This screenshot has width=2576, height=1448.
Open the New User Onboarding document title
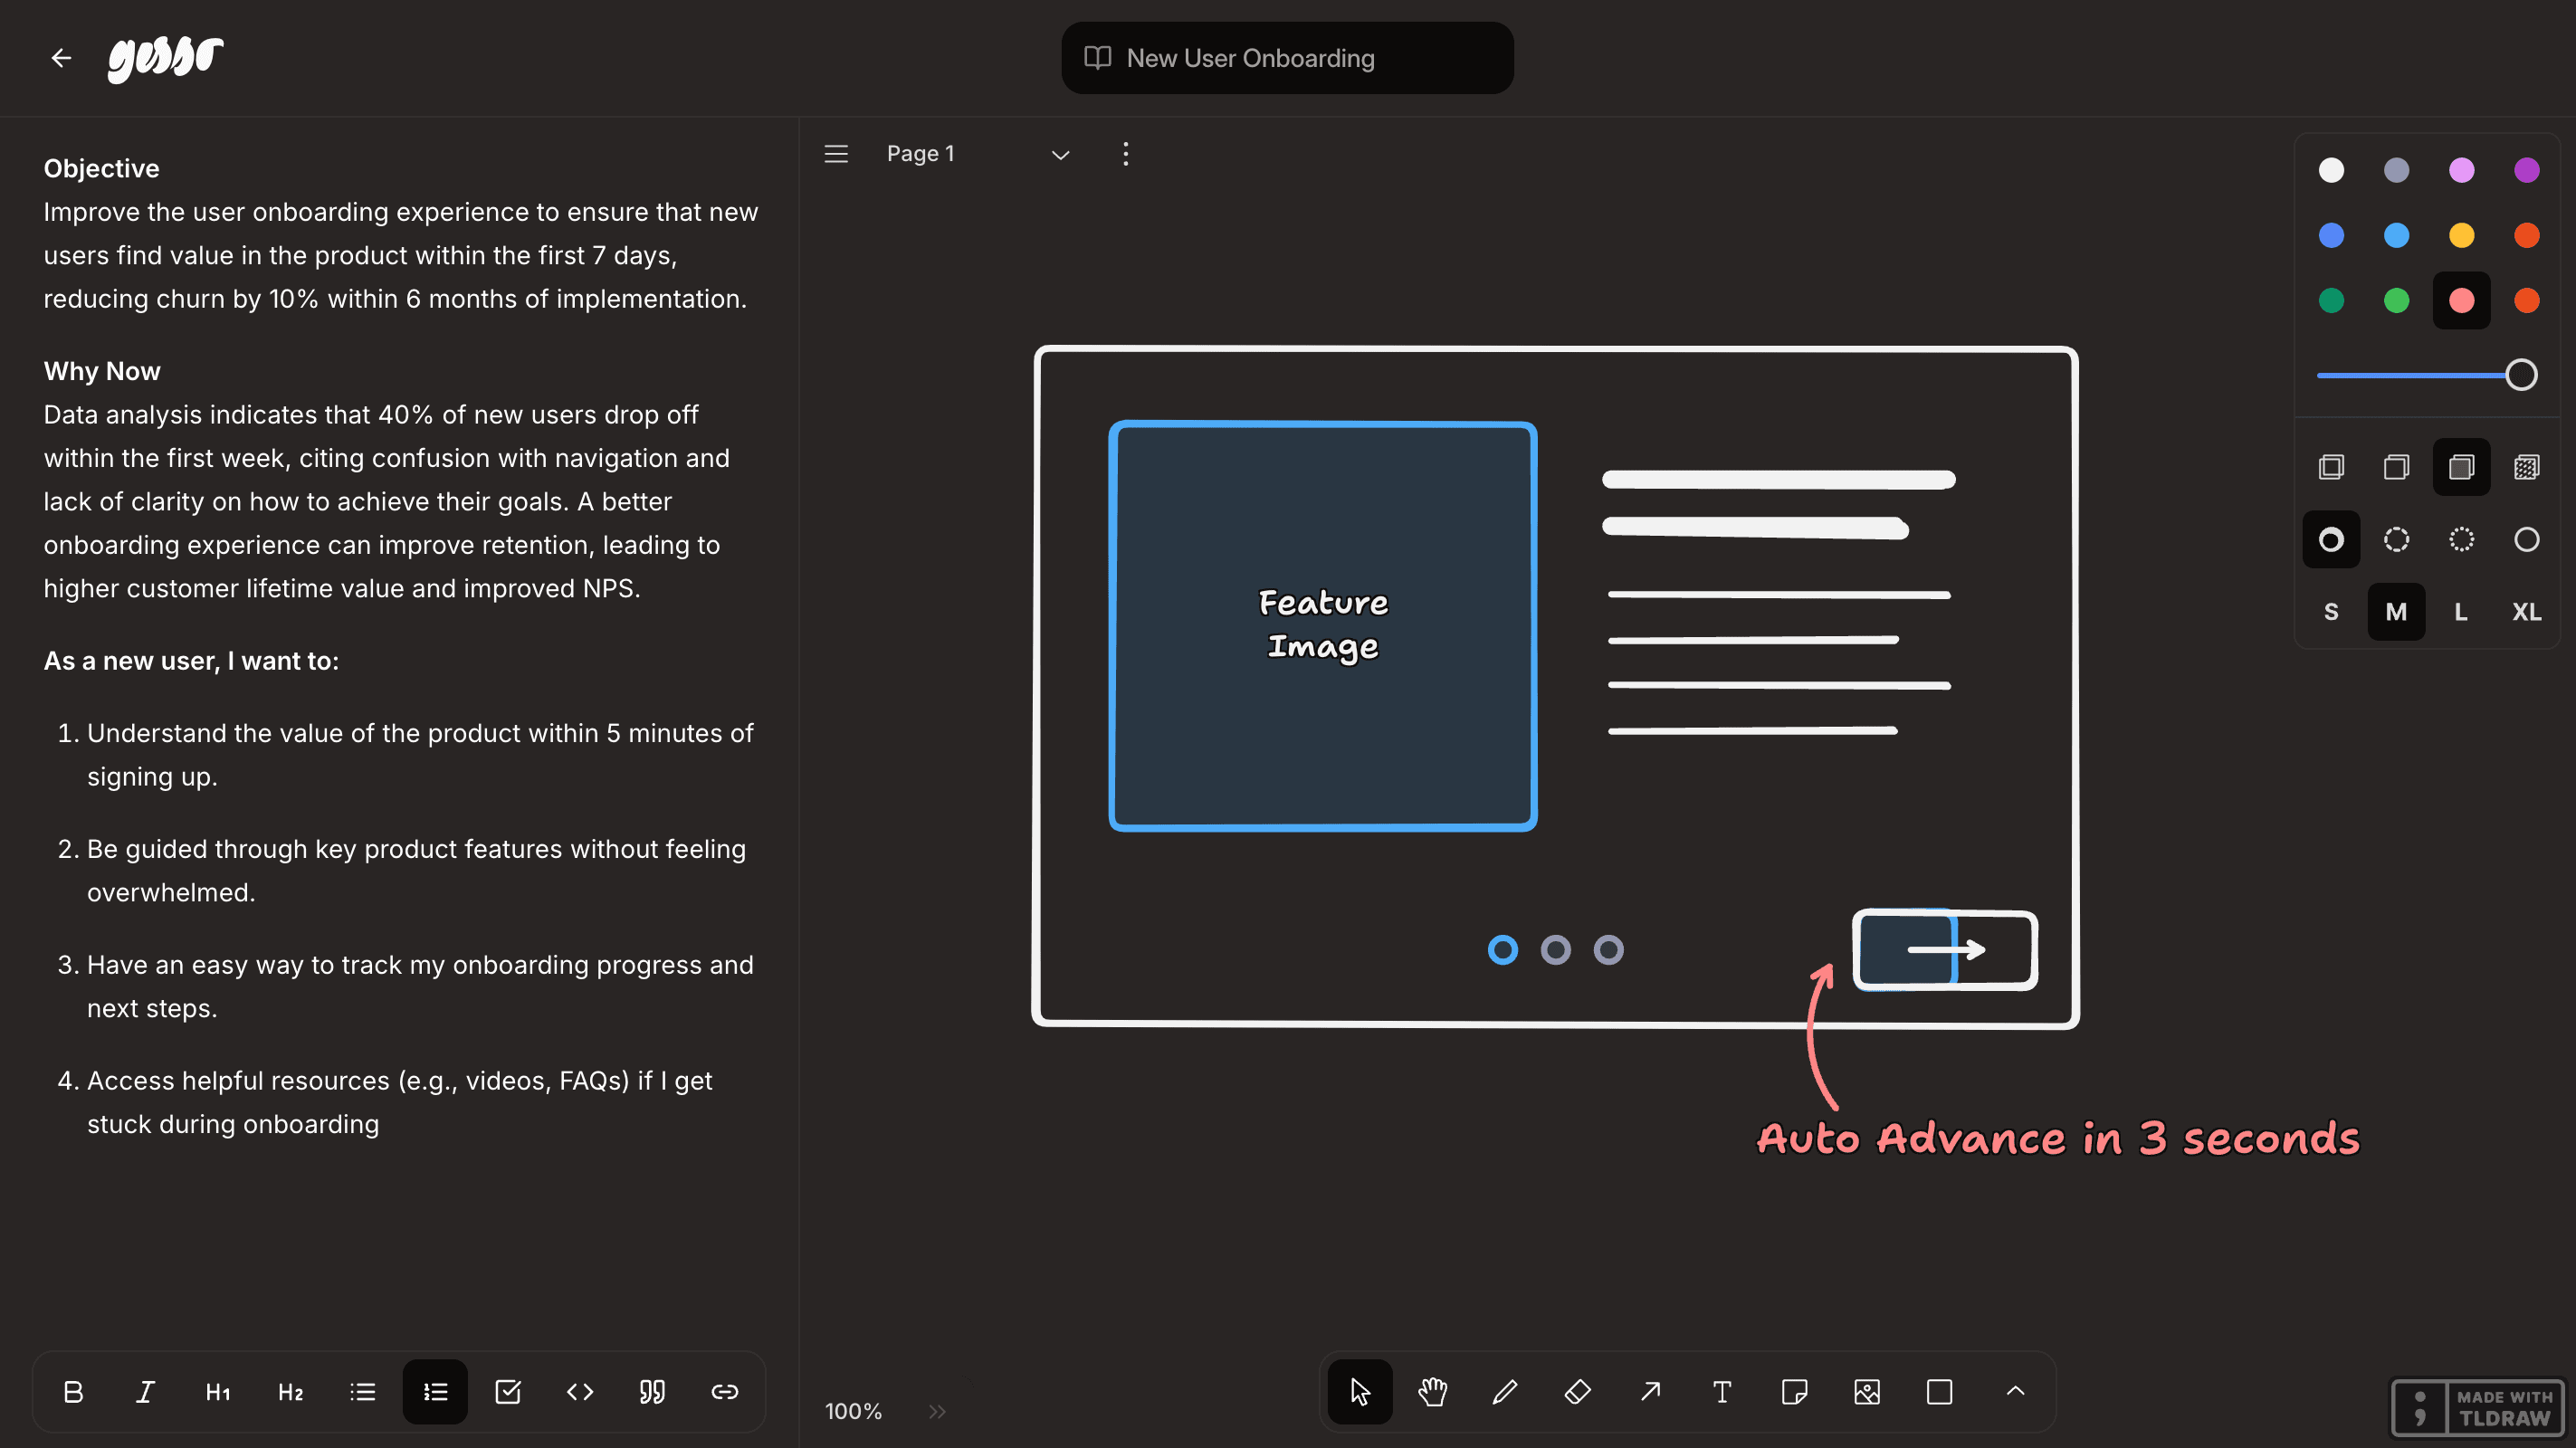[1287, 58]
